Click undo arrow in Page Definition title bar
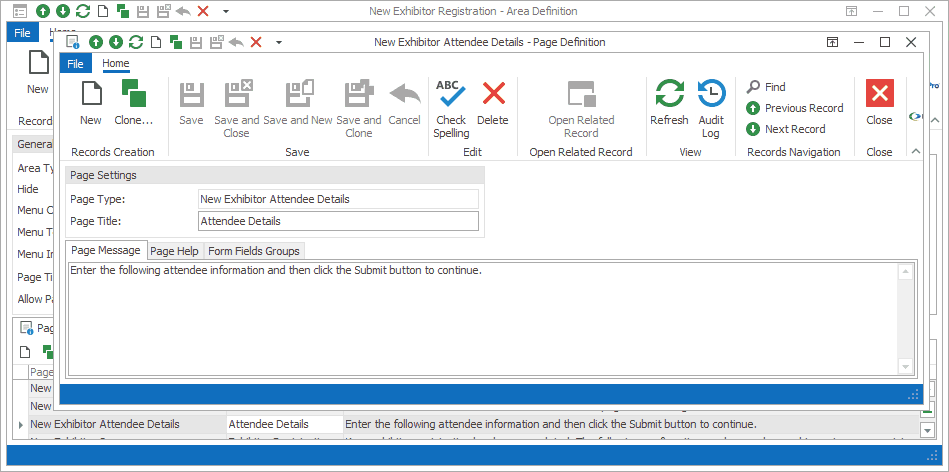The height and width of the screenshot is (472, 949). click(x=236, y=42)
